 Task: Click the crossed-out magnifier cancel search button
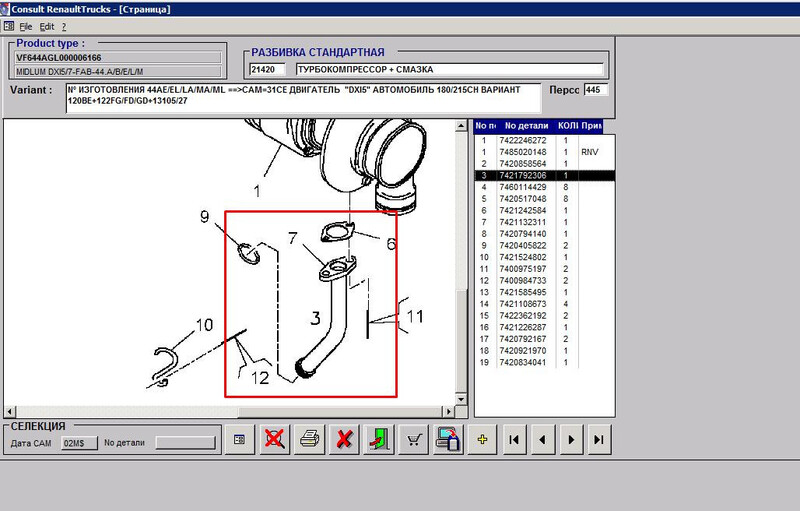[x=274, y=439]
